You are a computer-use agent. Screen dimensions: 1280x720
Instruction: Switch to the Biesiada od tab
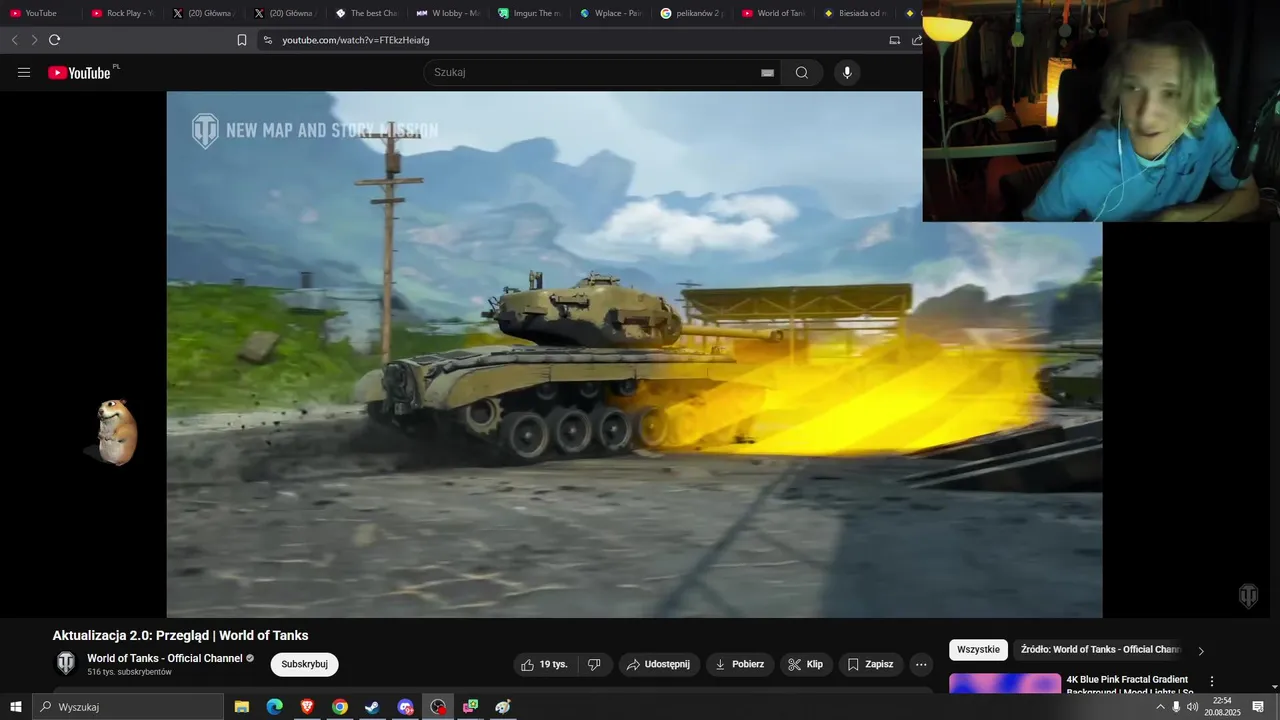click(x=855, y=13)
